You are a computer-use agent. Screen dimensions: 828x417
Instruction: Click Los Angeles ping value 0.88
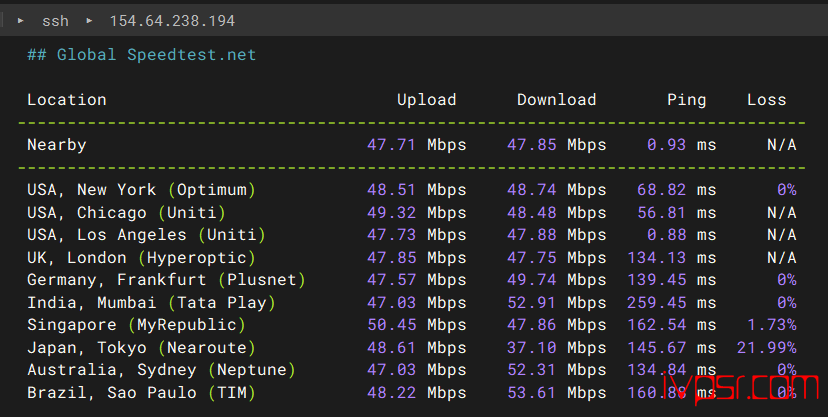pyautogui.click(x=666, y=235)
